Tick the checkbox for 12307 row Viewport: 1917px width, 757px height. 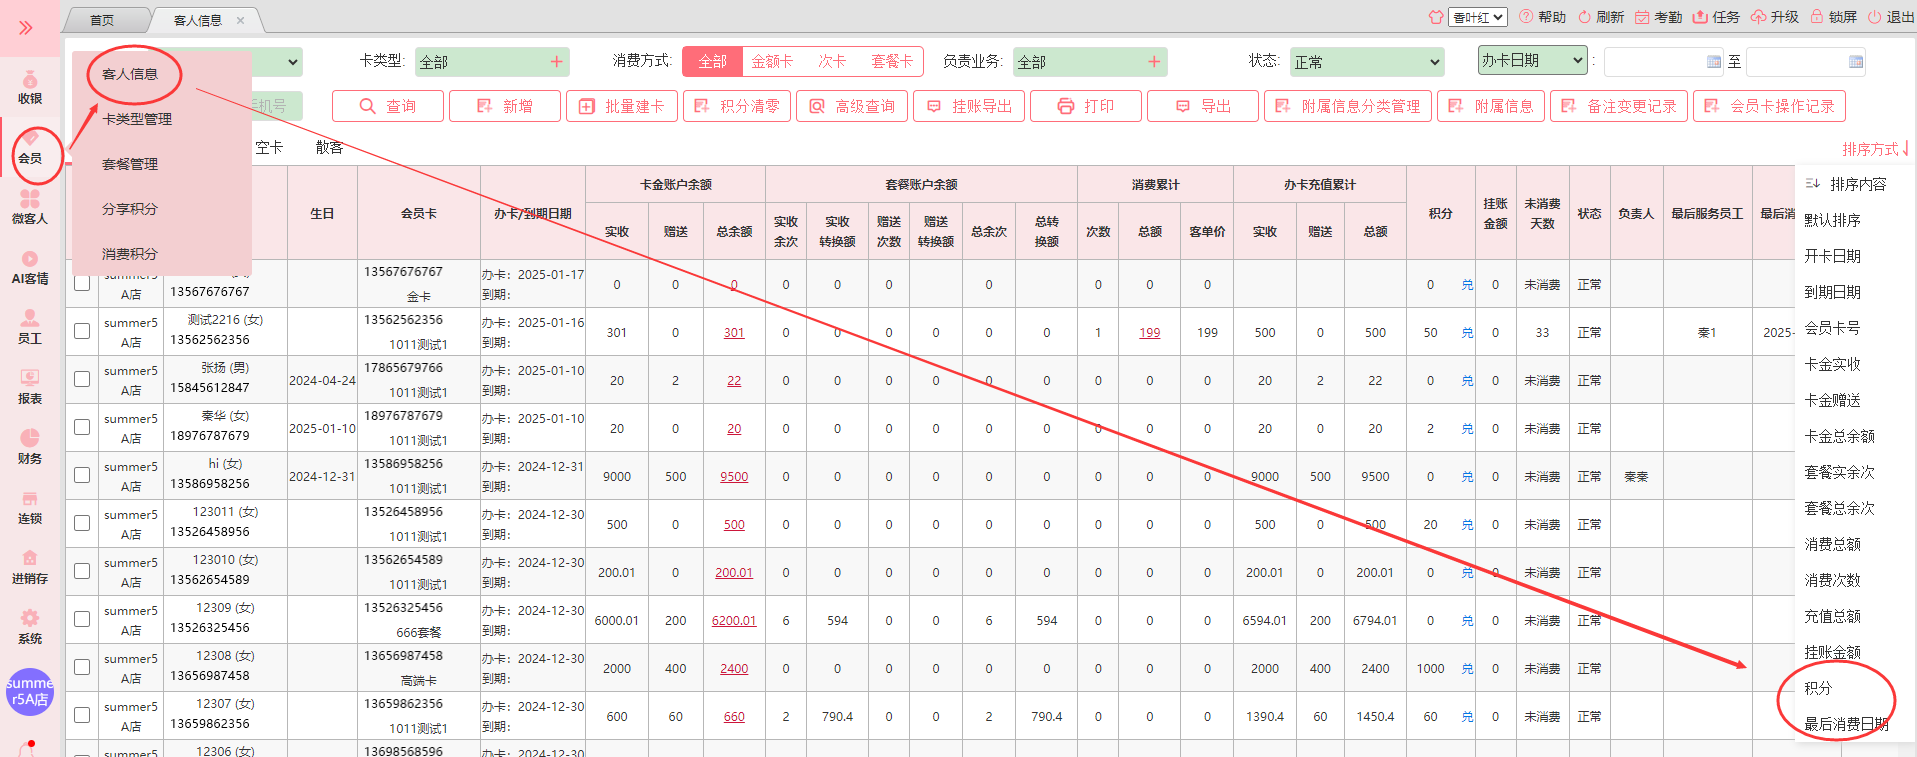tap(82, 715)
